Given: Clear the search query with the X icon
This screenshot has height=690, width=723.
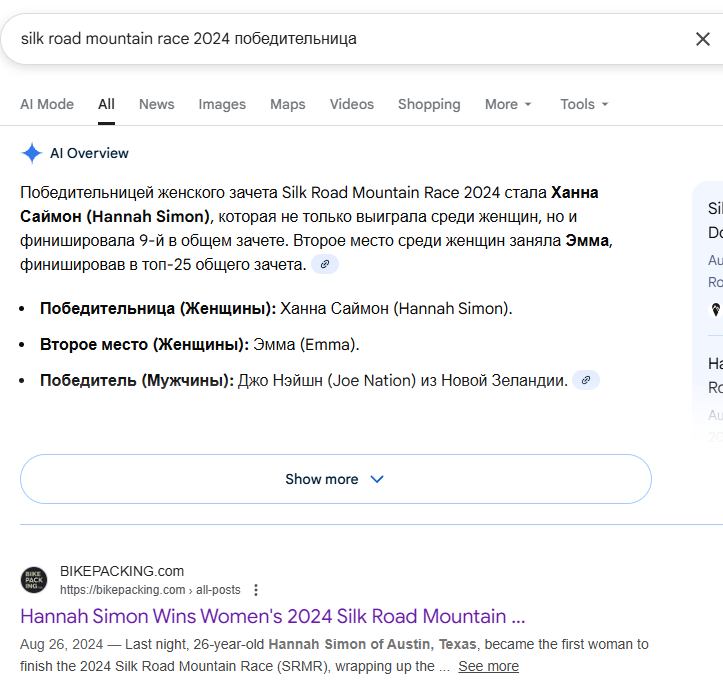Looking at the screenshot, I should point(702,39).
